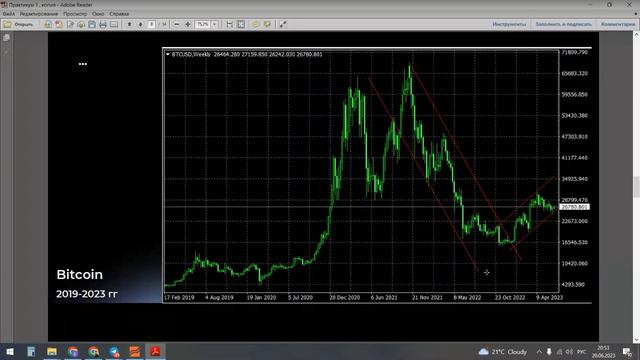
Task: Expand the zoom level dropdown arrow
Action: point(214,24)
